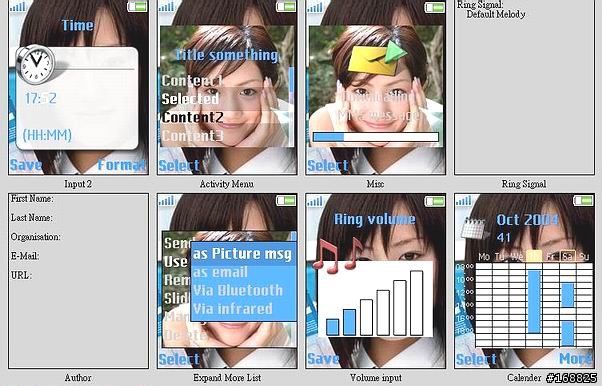Click the Volume input caption label
This screenshot has width=602, height=386.
click(x=375, y=378)
